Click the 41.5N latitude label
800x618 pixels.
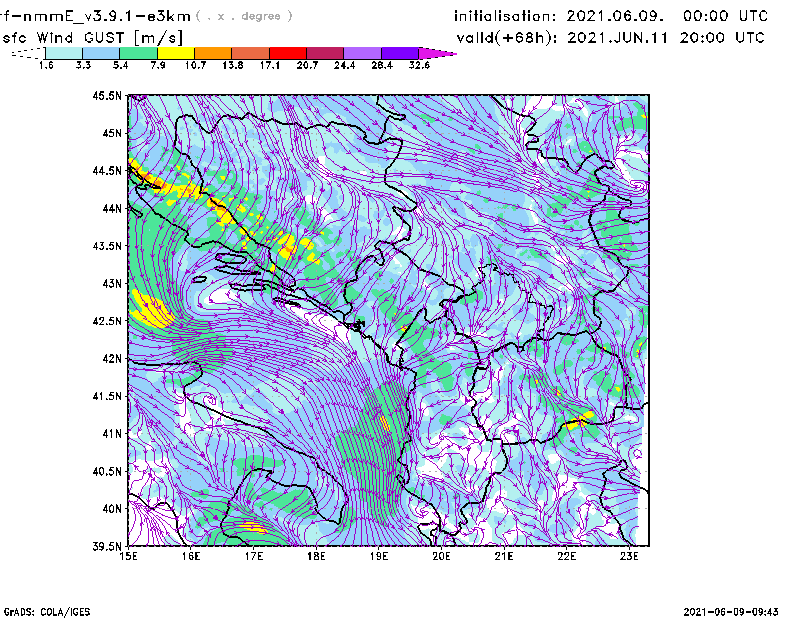tap(107, 396)
